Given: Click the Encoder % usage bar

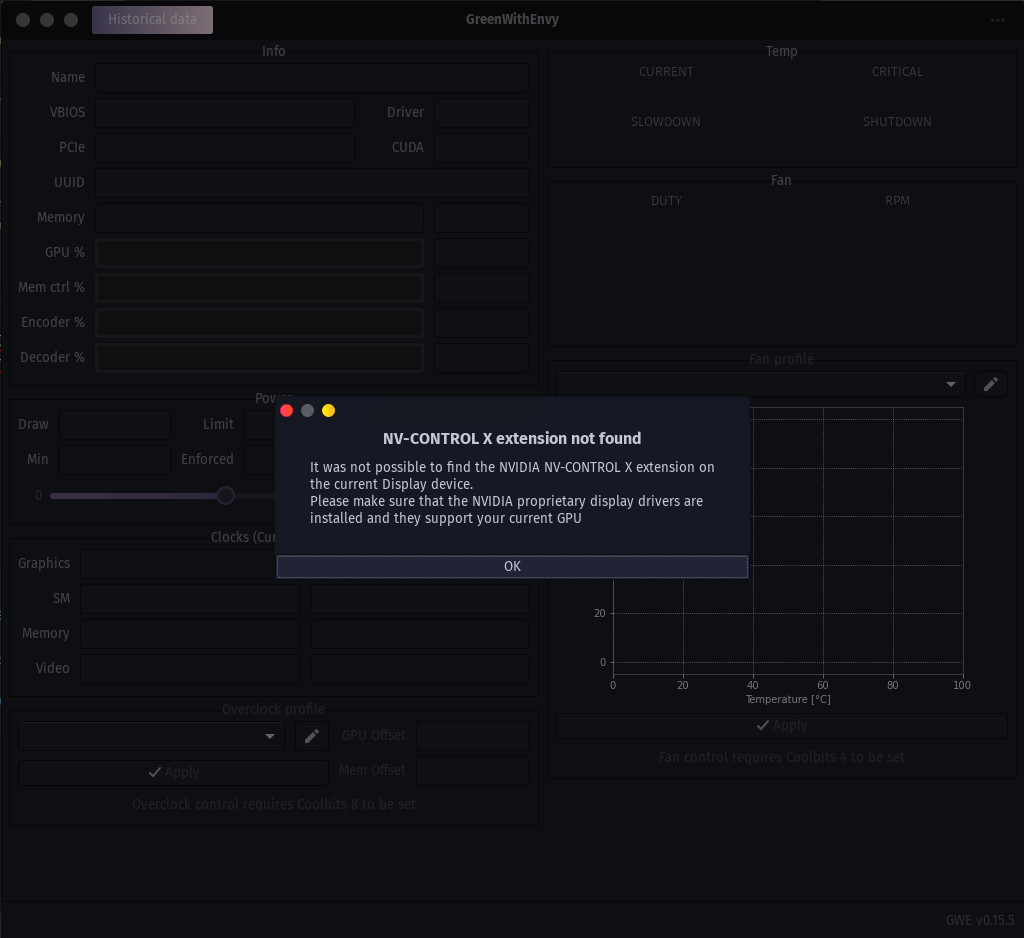Looking at the screenshot, I should pyautogui.click(x=259, y=323).
